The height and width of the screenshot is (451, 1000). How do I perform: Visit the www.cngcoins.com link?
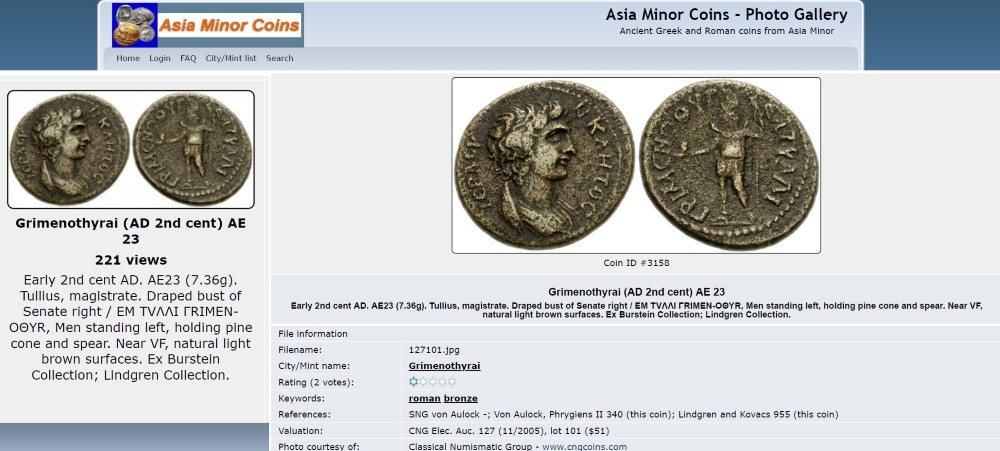pyautogui.click(x=584, y=447)
